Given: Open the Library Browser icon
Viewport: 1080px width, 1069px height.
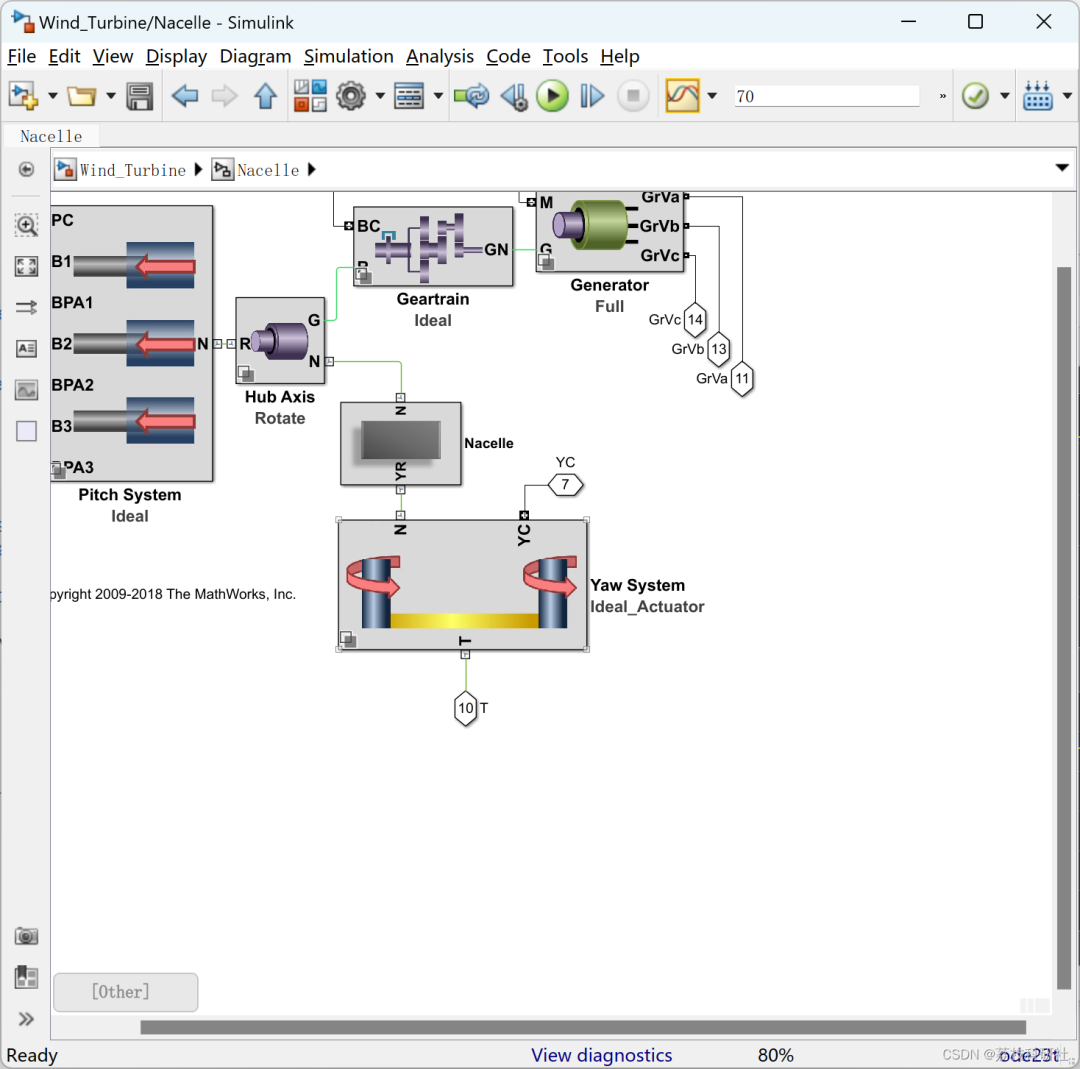Looking at the screenshot, I should coord(310,96).
